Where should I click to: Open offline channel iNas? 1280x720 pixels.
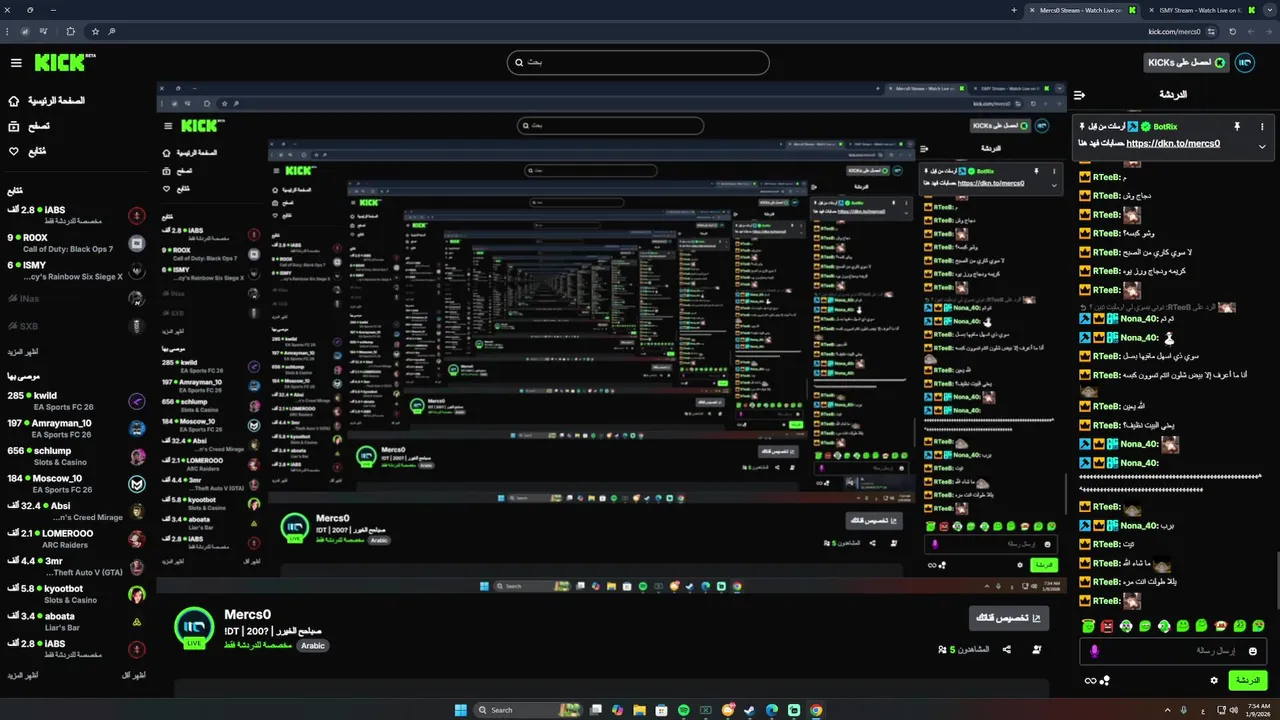pyautogui.click(x=75, y=298)
